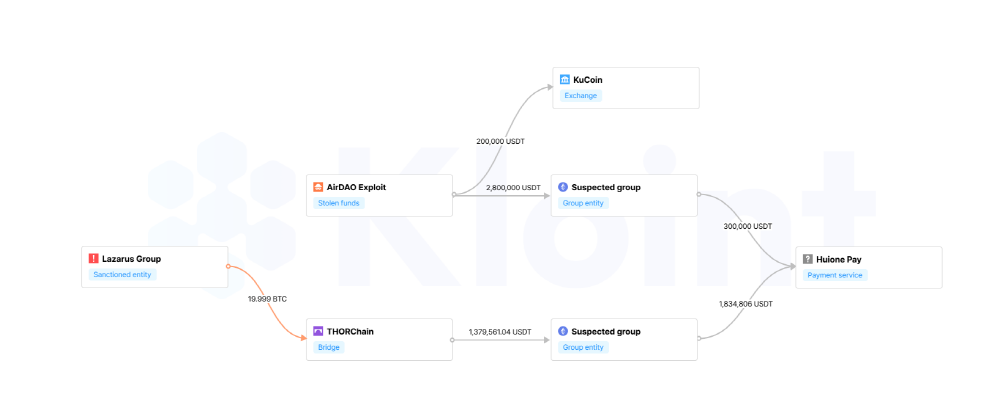Select the Sanctioned entity tag
The image size is (1000, 416).
point(122,275)
